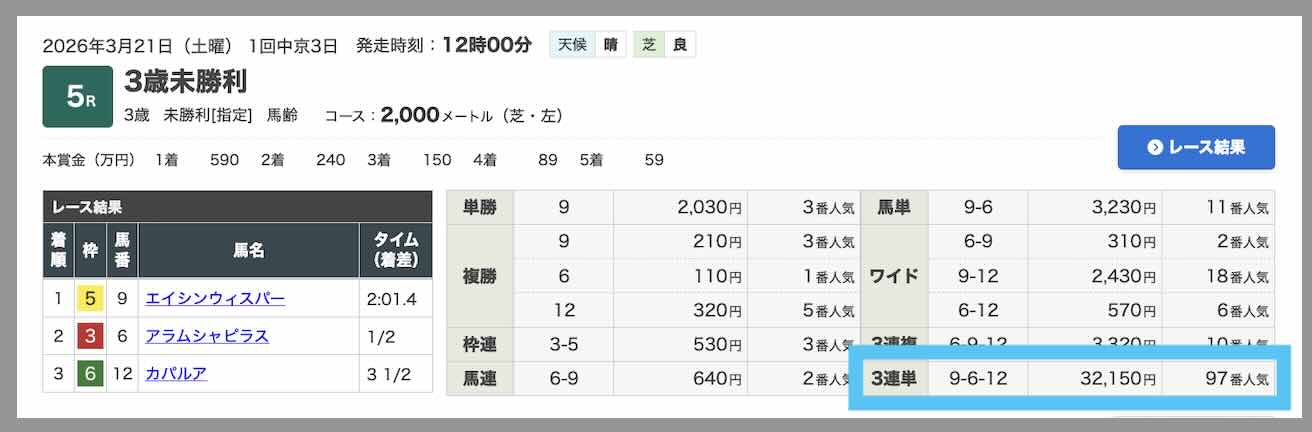1312x432 pixels.
Task: Select the ワイド payout row label
Action: coord(894,276)
